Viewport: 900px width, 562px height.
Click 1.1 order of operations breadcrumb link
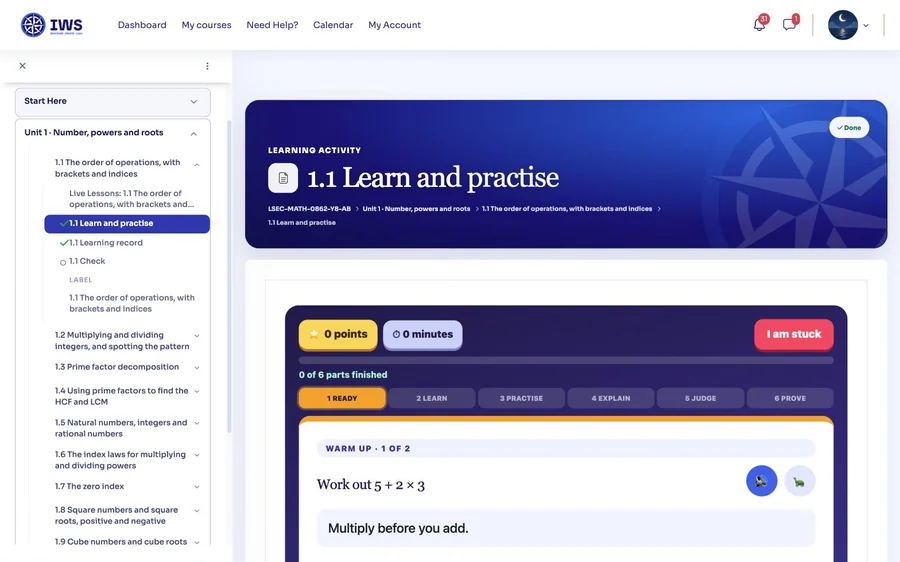click(x=567, y=209)
